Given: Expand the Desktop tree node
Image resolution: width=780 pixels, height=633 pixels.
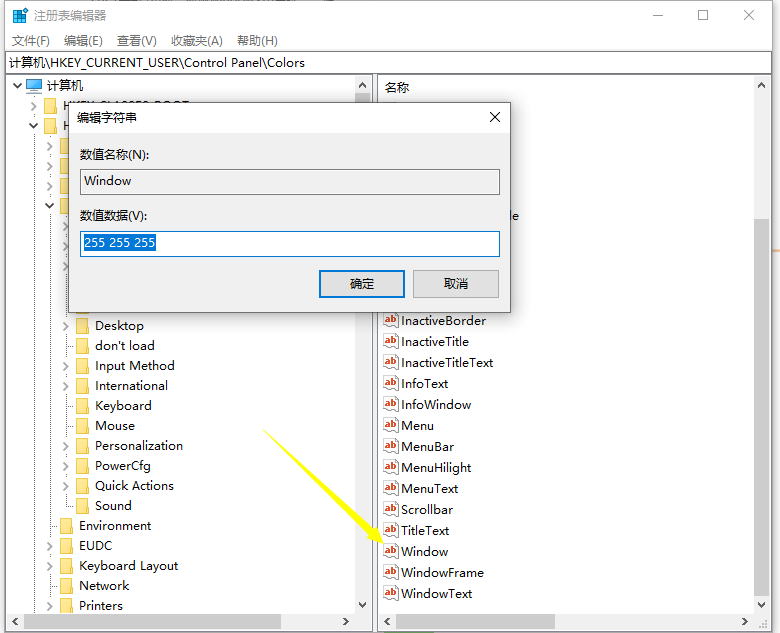Looking at the screenshot, I should point(66,326).
